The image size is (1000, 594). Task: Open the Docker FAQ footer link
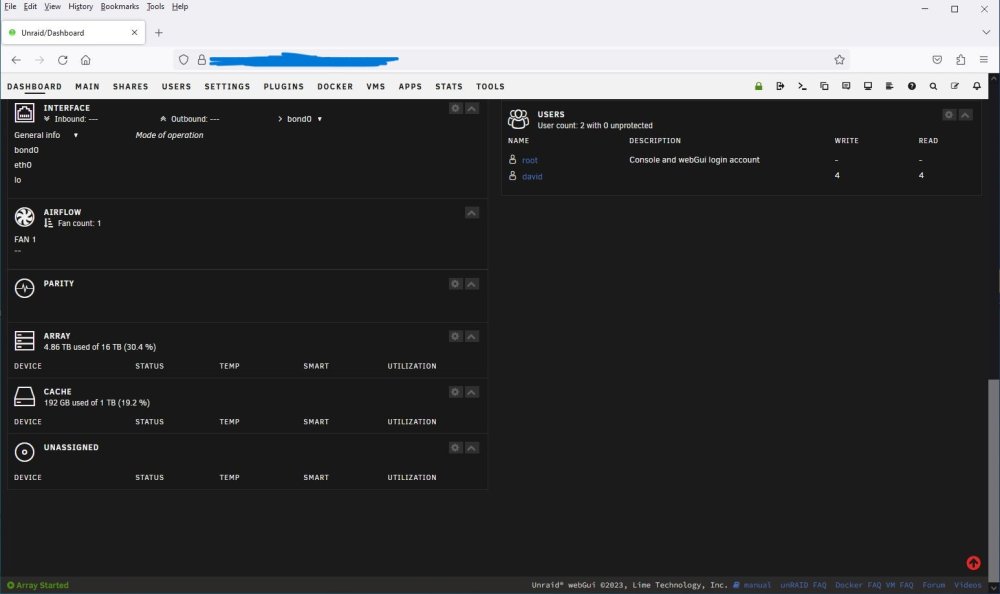tap(858, 585)
